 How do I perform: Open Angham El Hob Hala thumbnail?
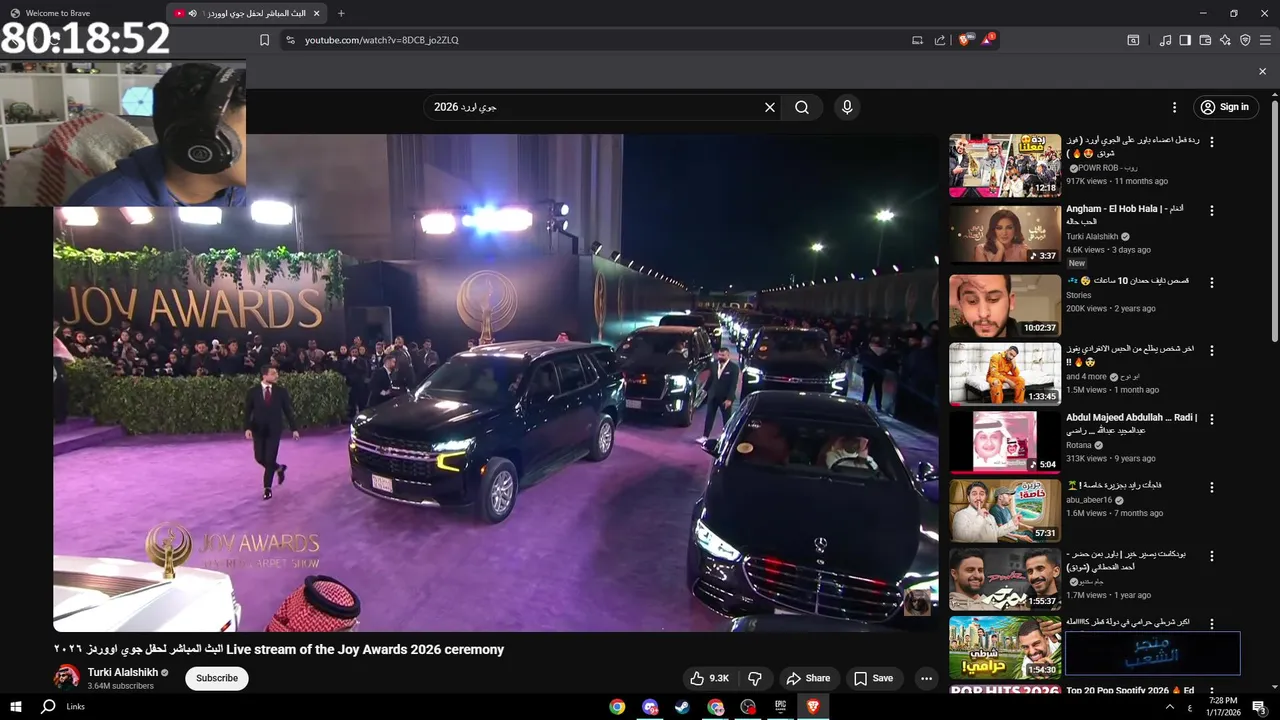point(1005,234)
